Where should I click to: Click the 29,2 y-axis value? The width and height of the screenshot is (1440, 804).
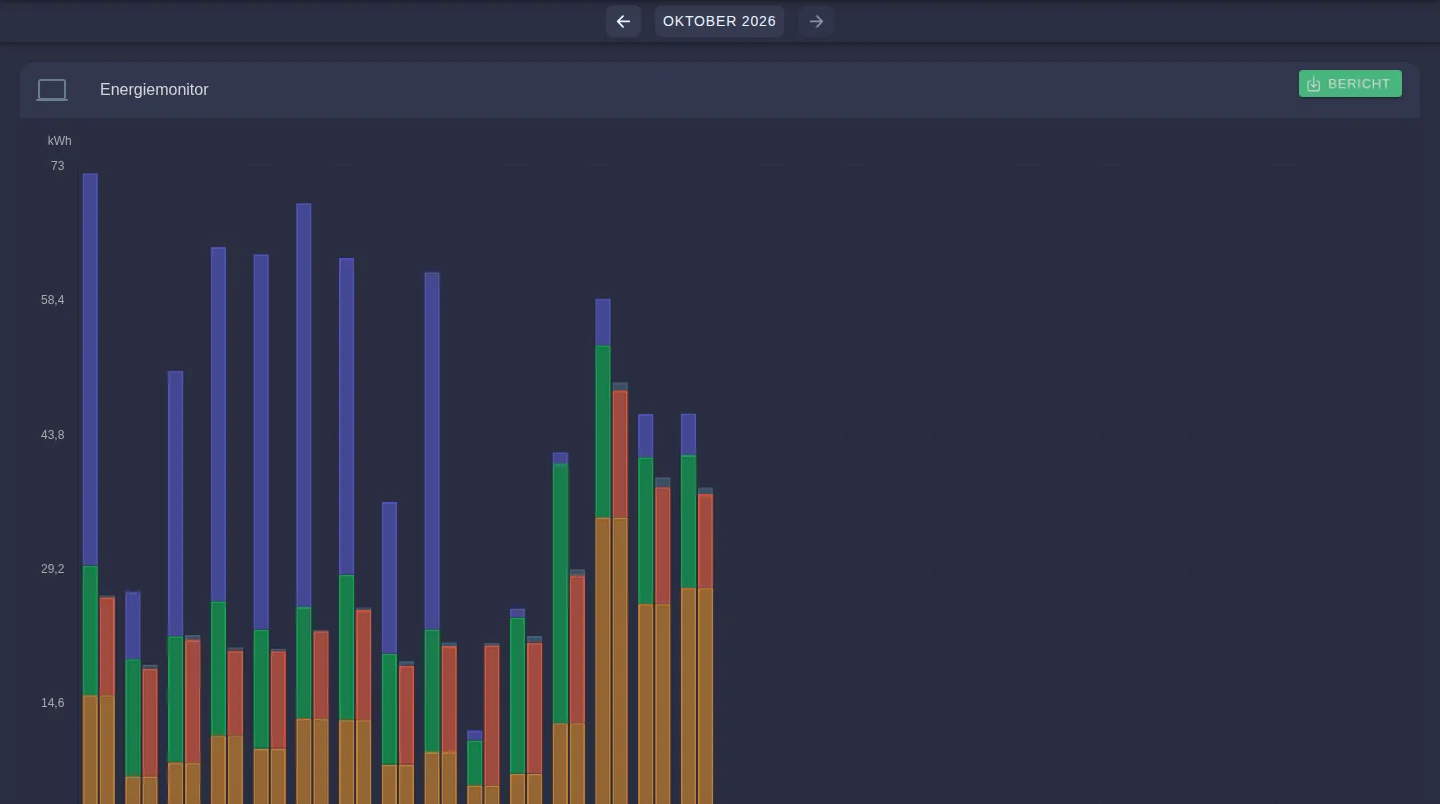click(x=53, y=569)
